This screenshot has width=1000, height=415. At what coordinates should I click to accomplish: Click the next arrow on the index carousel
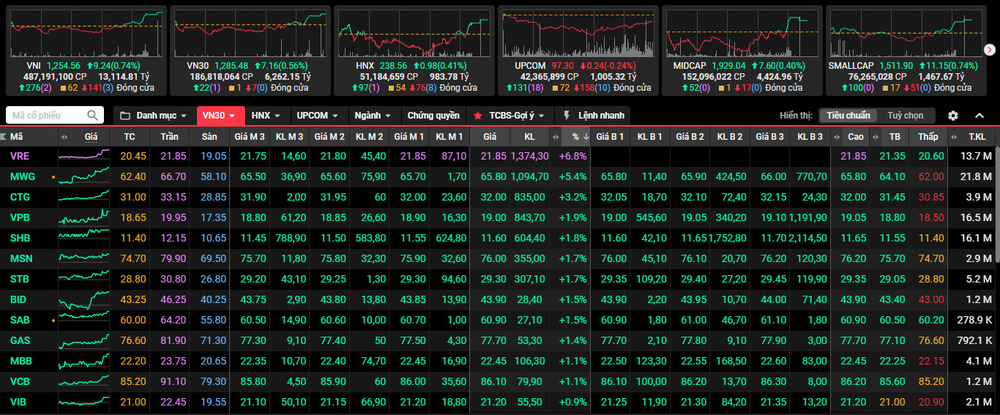[x=989, y=48]
